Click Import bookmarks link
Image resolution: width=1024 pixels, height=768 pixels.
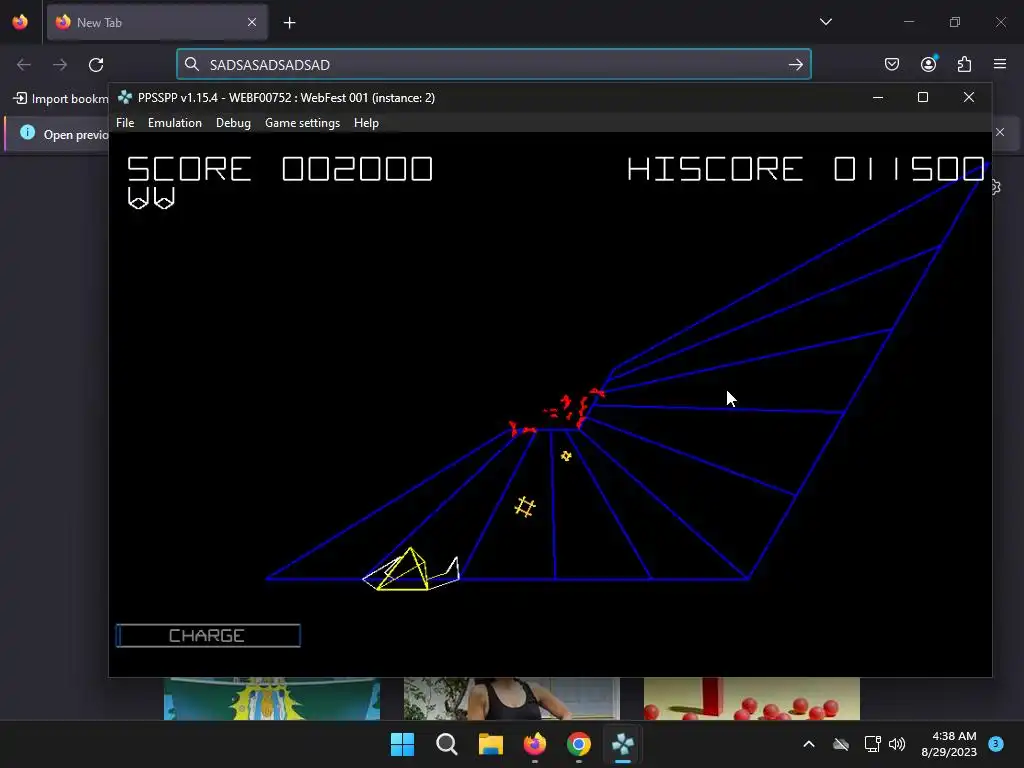61,99
